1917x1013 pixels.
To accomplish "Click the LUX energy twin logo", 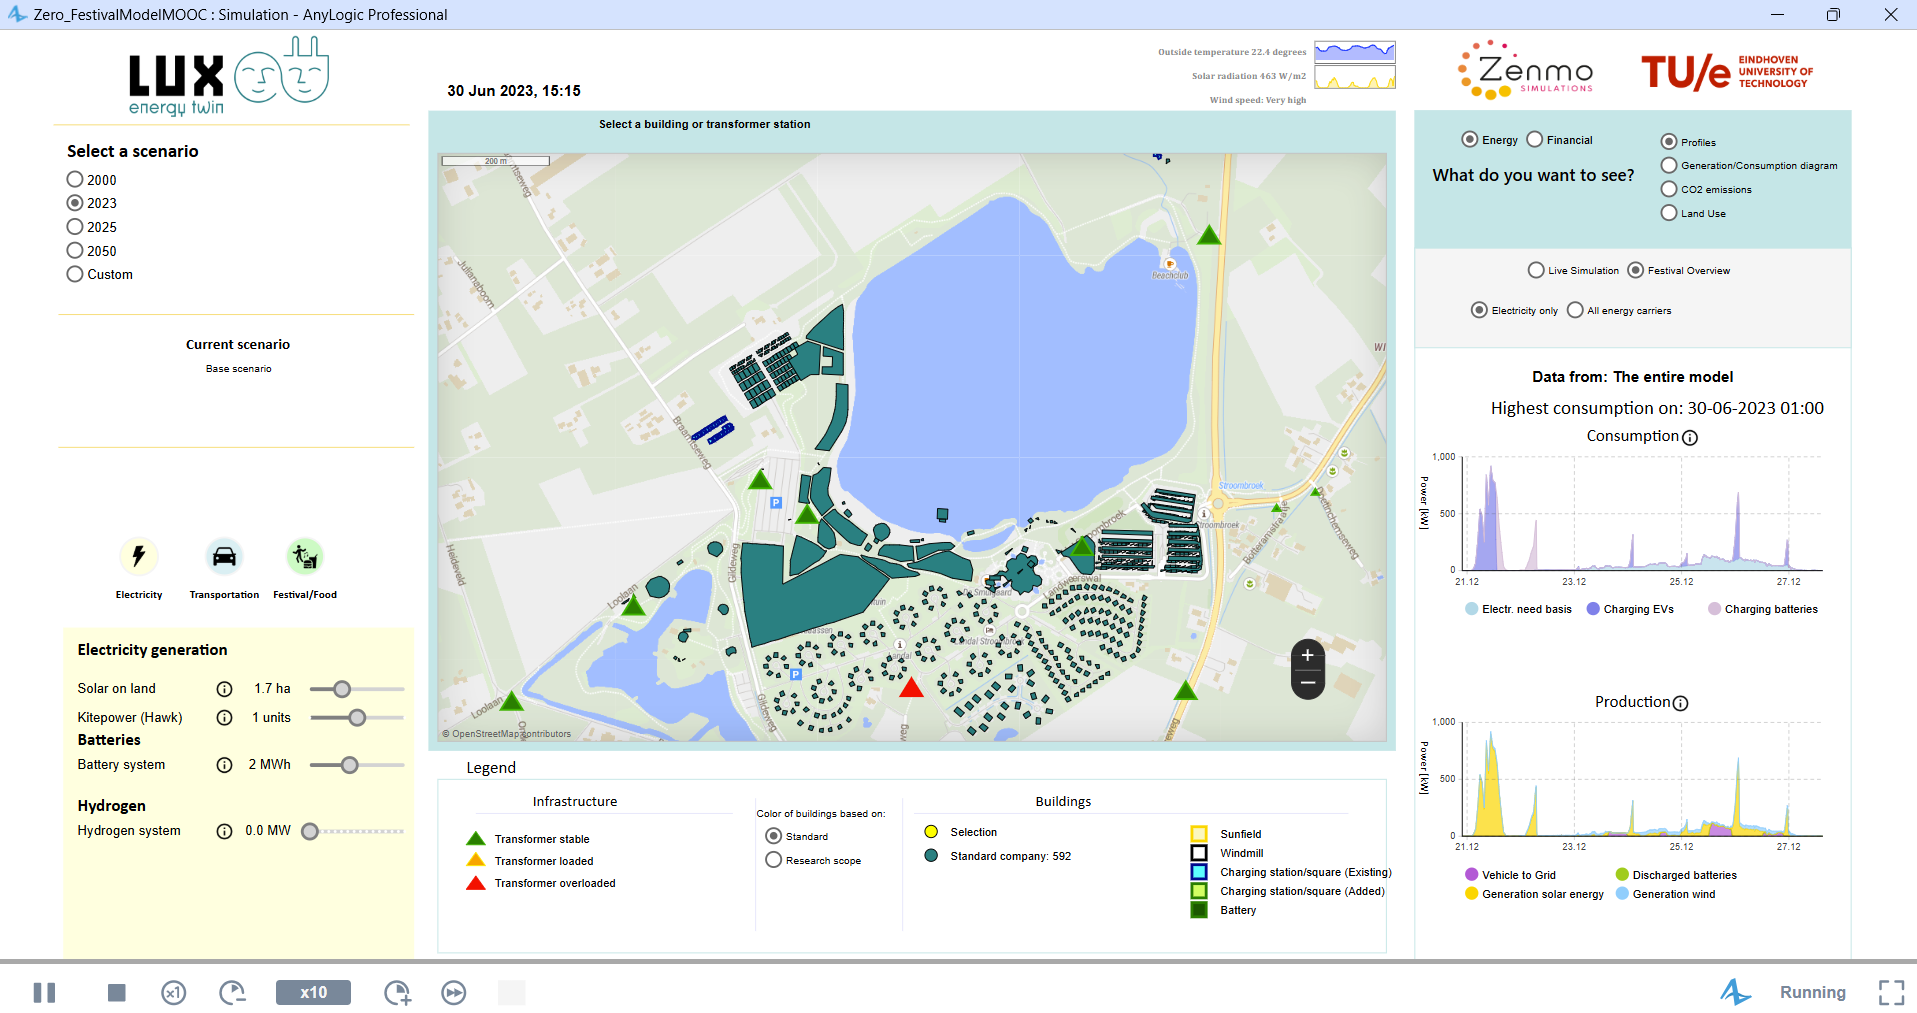I will (x=229, y=77).
